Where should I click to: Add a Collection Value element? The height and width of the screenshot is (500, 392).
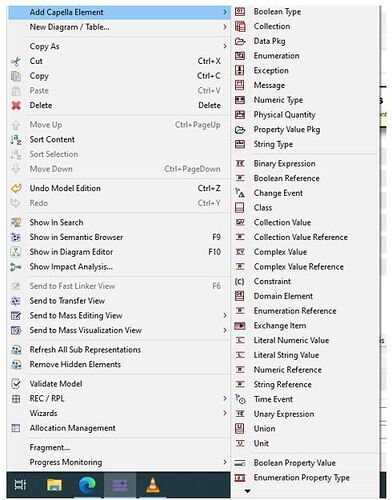click(305, 222)
